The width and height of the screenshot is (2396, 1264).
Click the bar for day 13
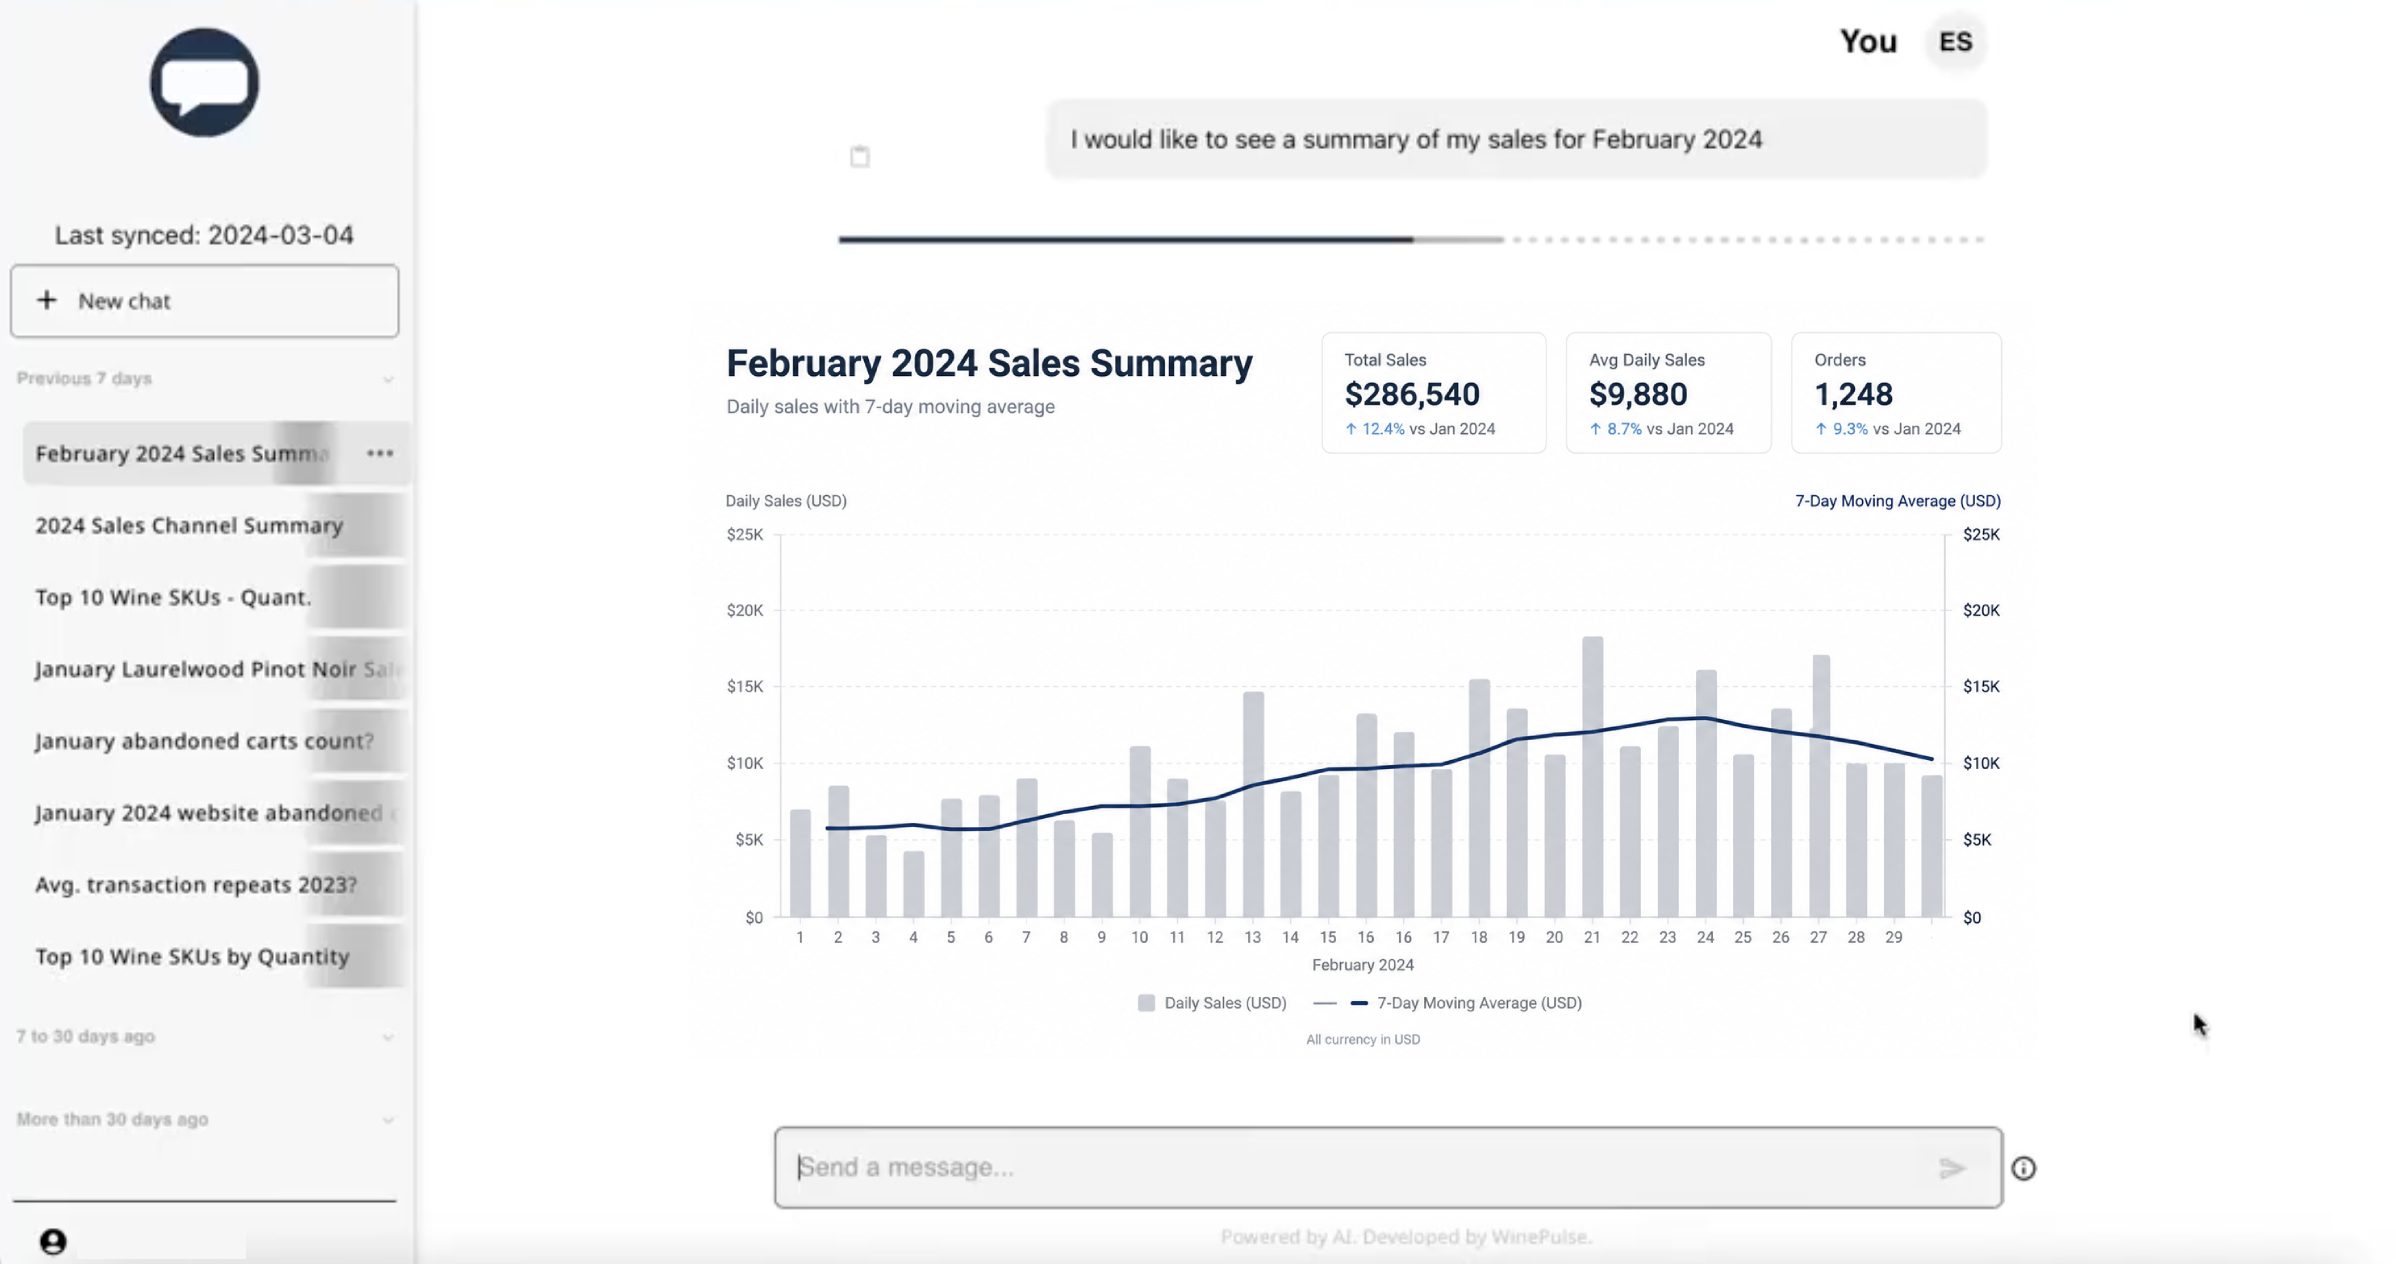click(x=1253, y=804)
